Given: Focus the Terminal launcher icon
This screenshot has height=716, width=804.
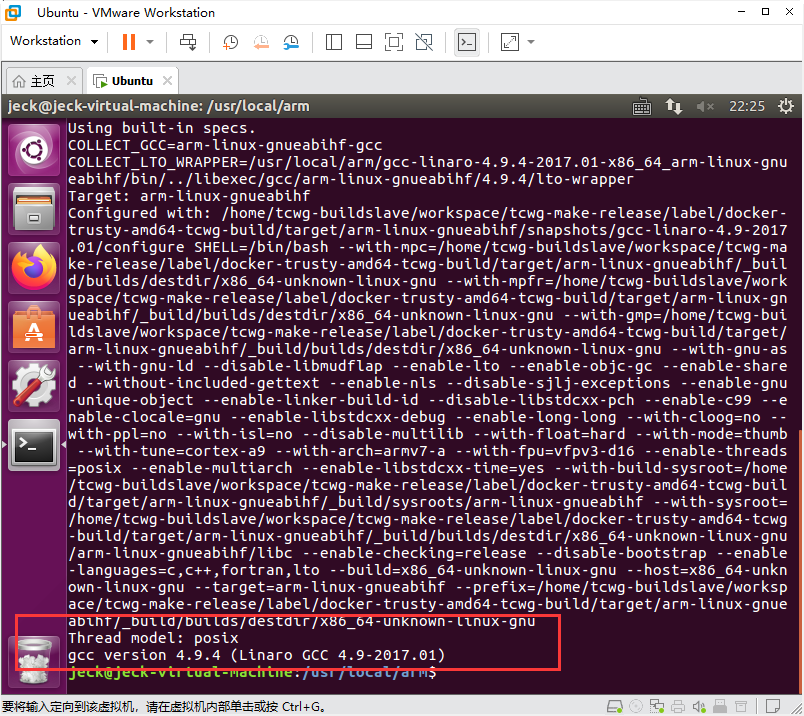Looking at the screenshot, I should pyautogui.click(x=34, y=445).
